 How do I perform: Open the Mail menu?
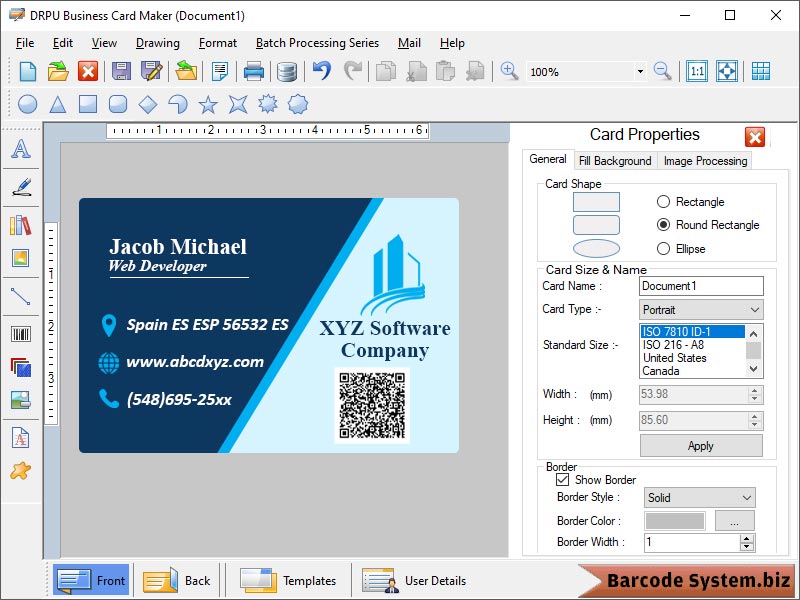click(409, 43)
